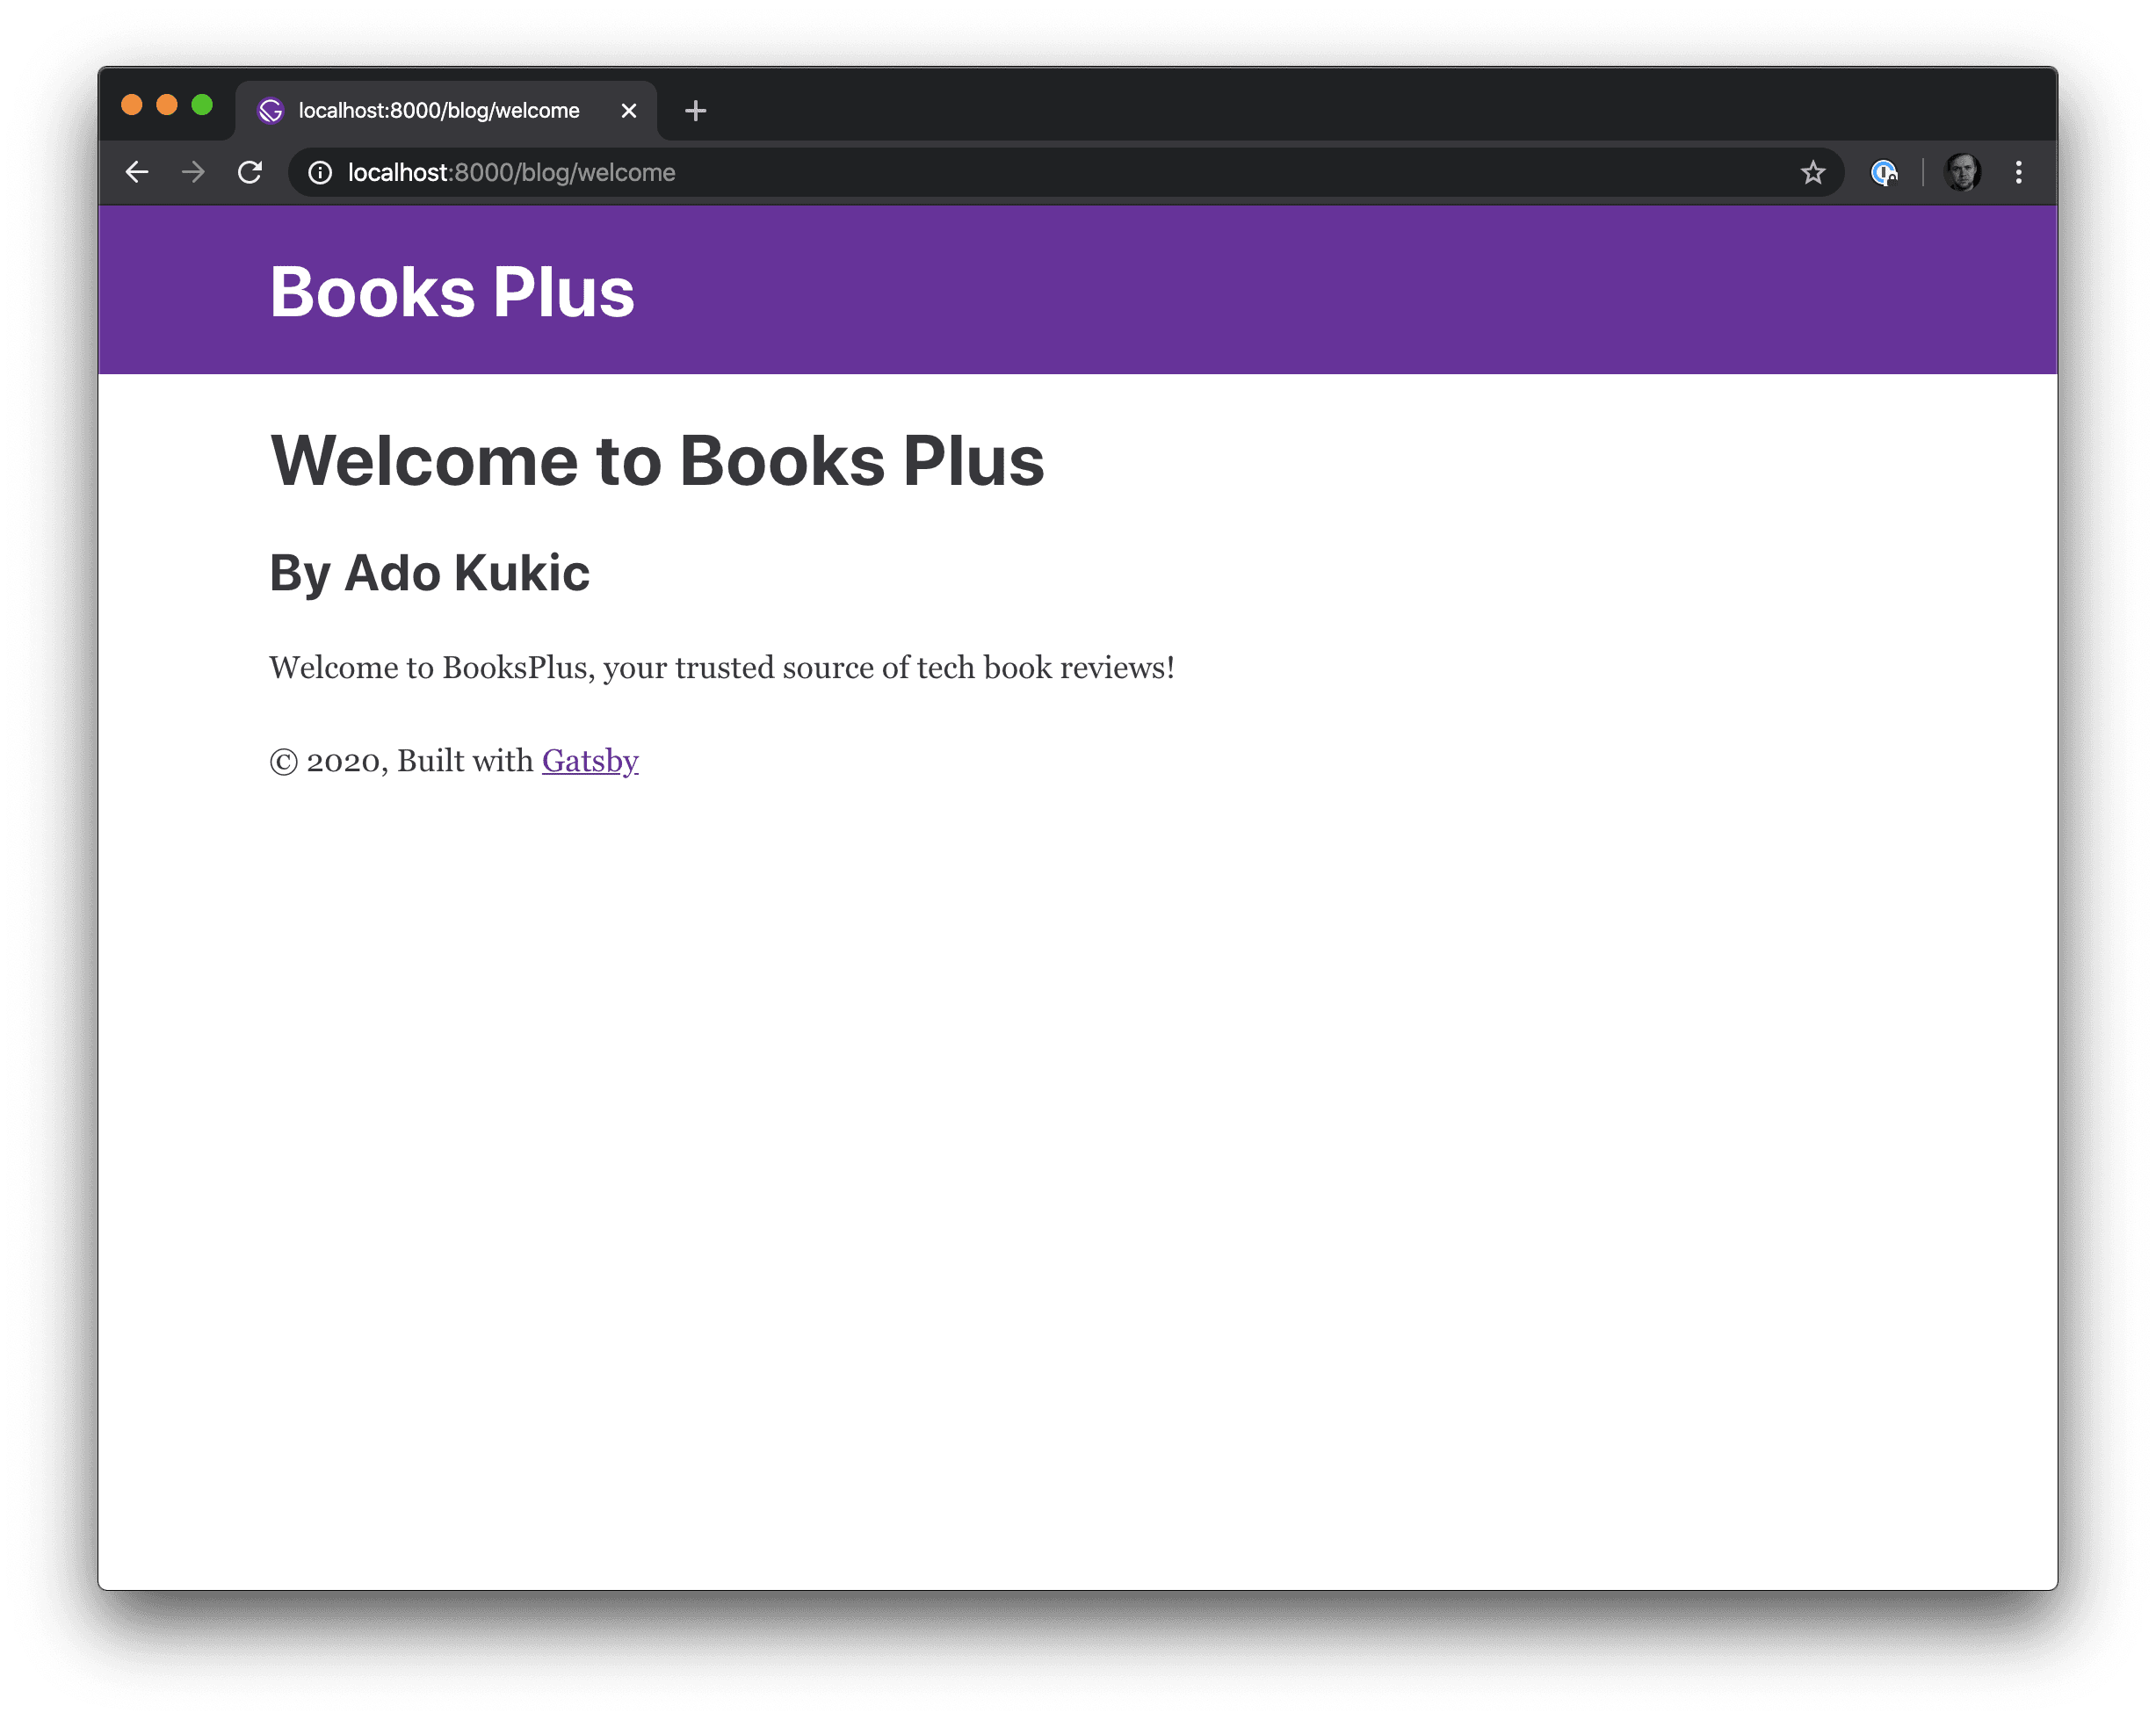
Task: Click inside the address bar
Action: (900, 172)
